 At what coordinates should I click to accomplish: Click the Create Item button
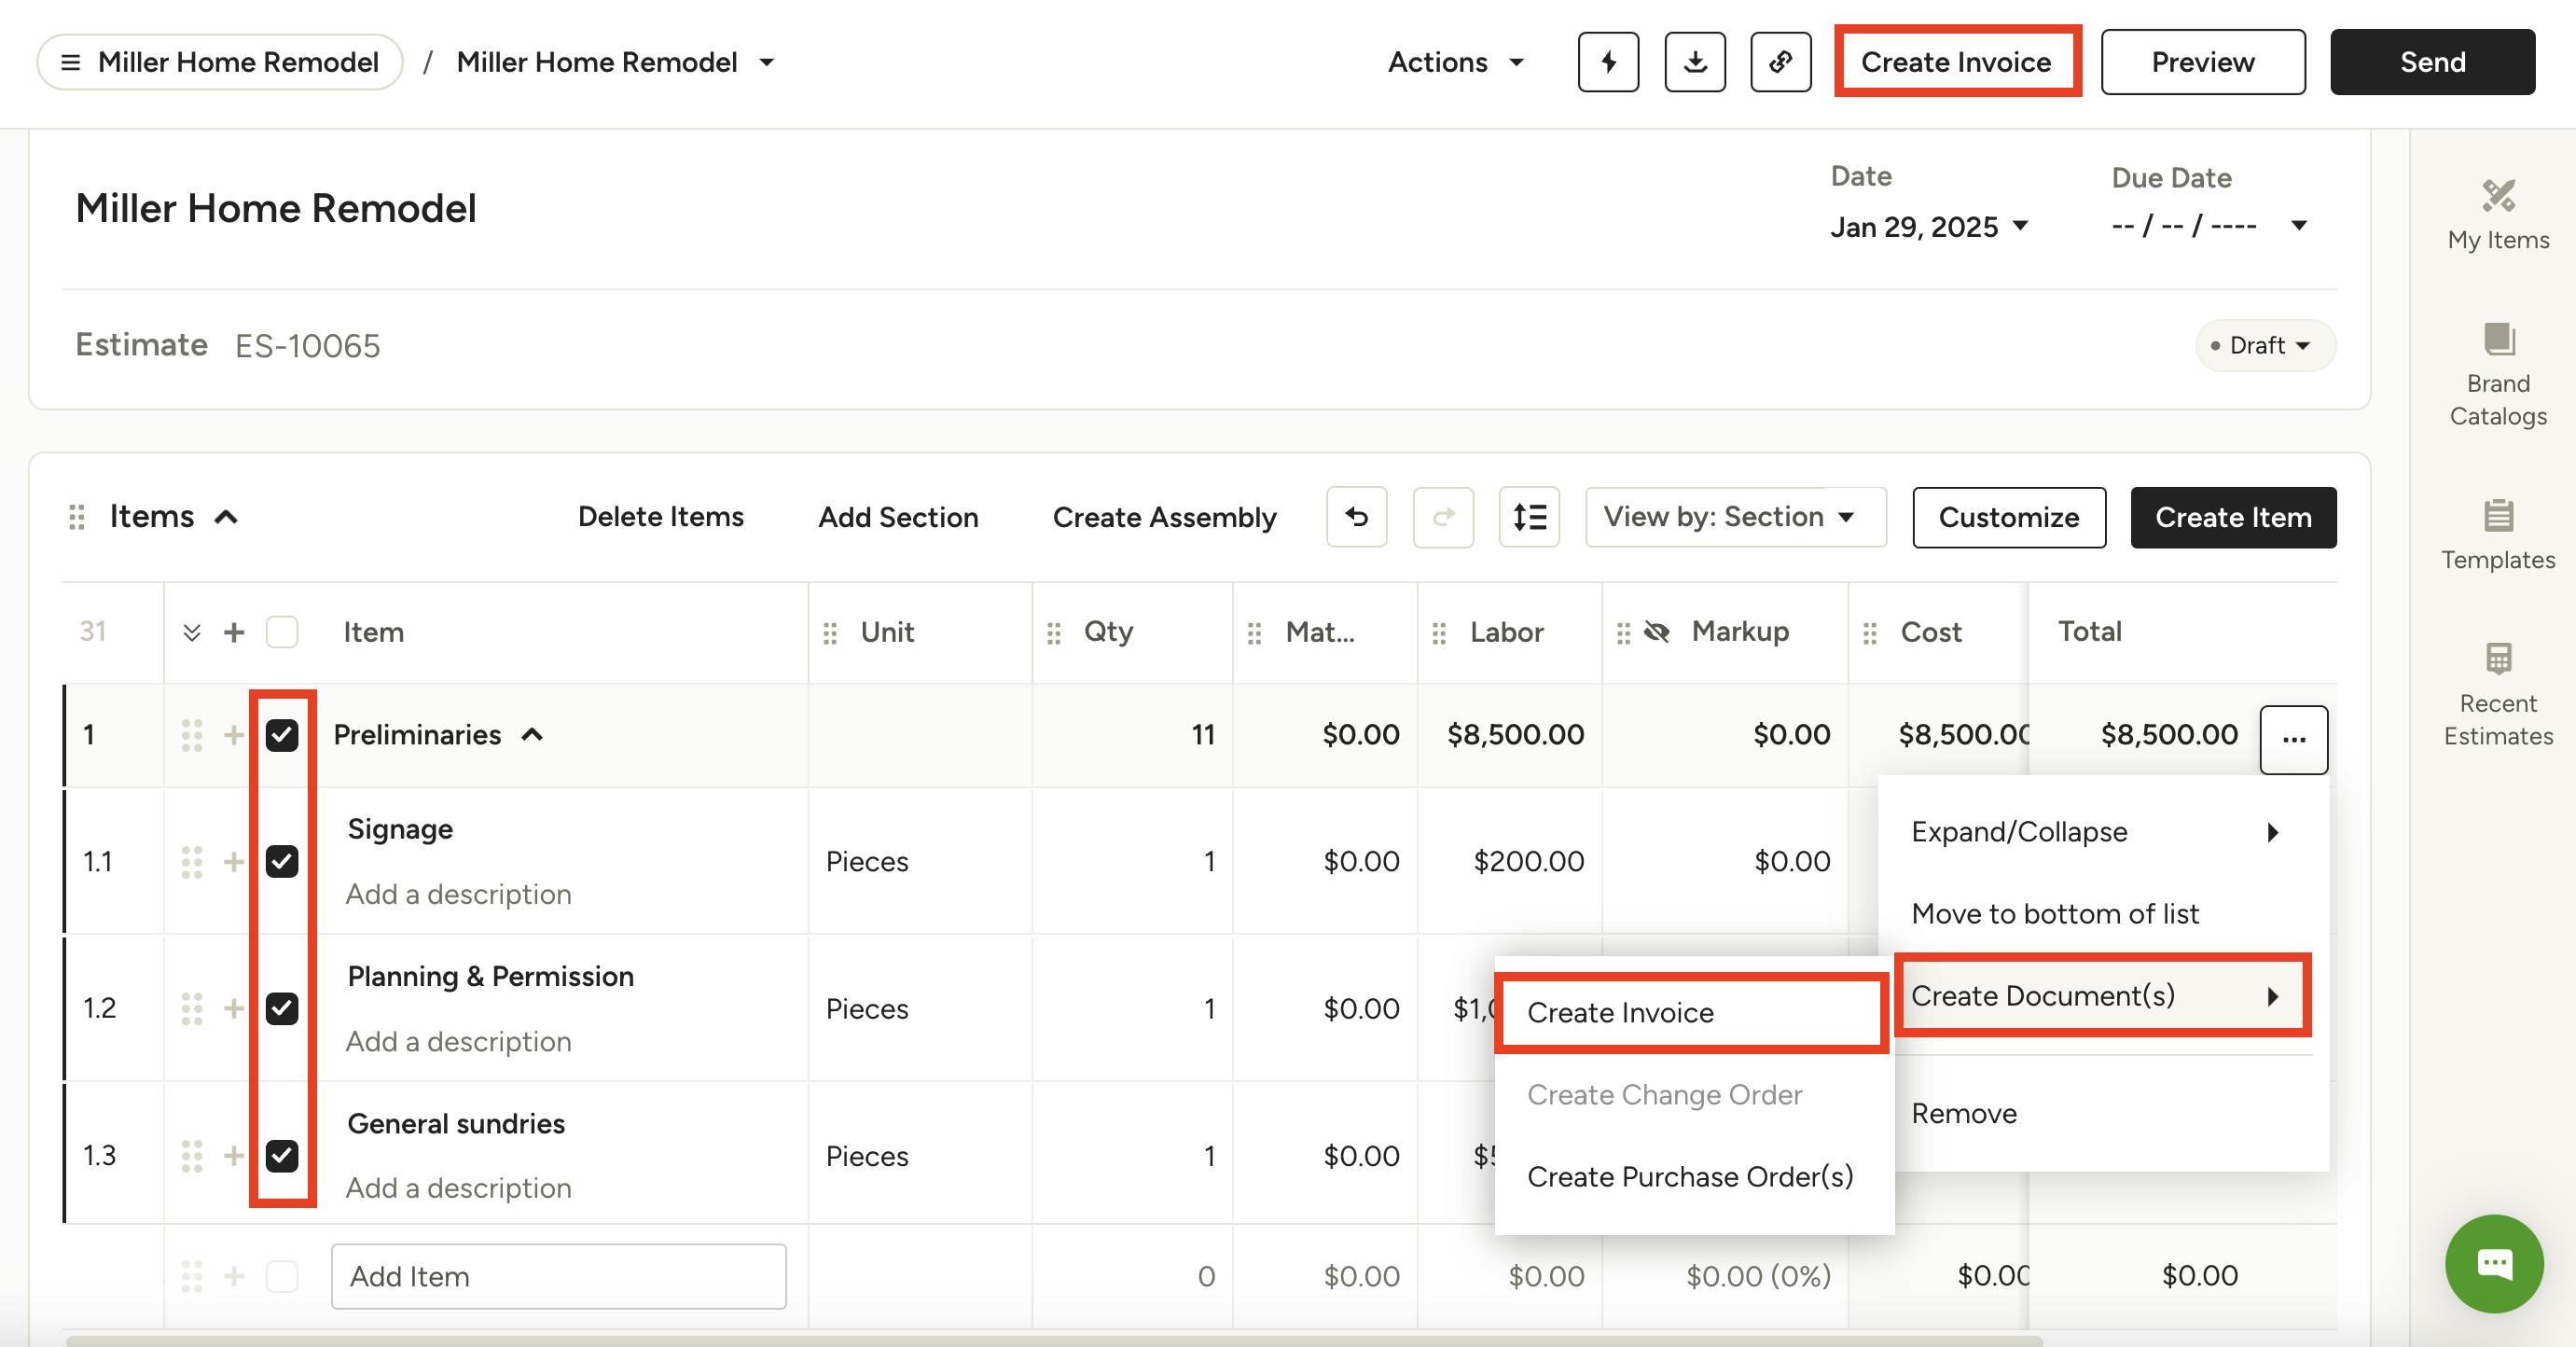[x=2233, y=517]
